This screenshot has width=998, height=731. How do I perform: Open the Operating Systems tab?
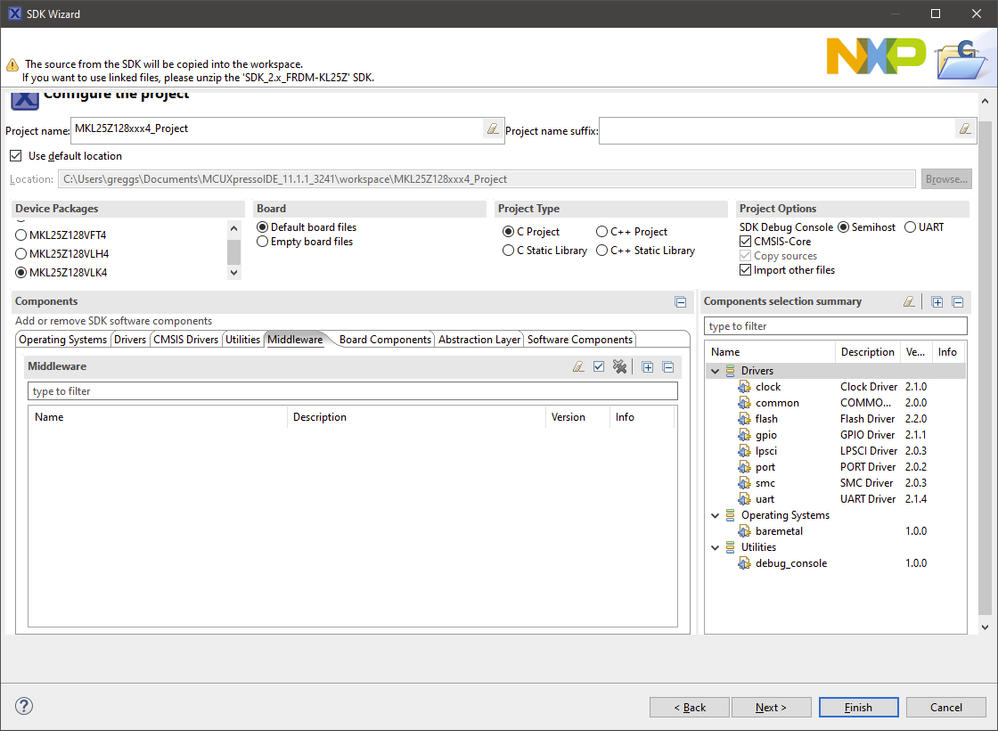[x=63, y=339]
